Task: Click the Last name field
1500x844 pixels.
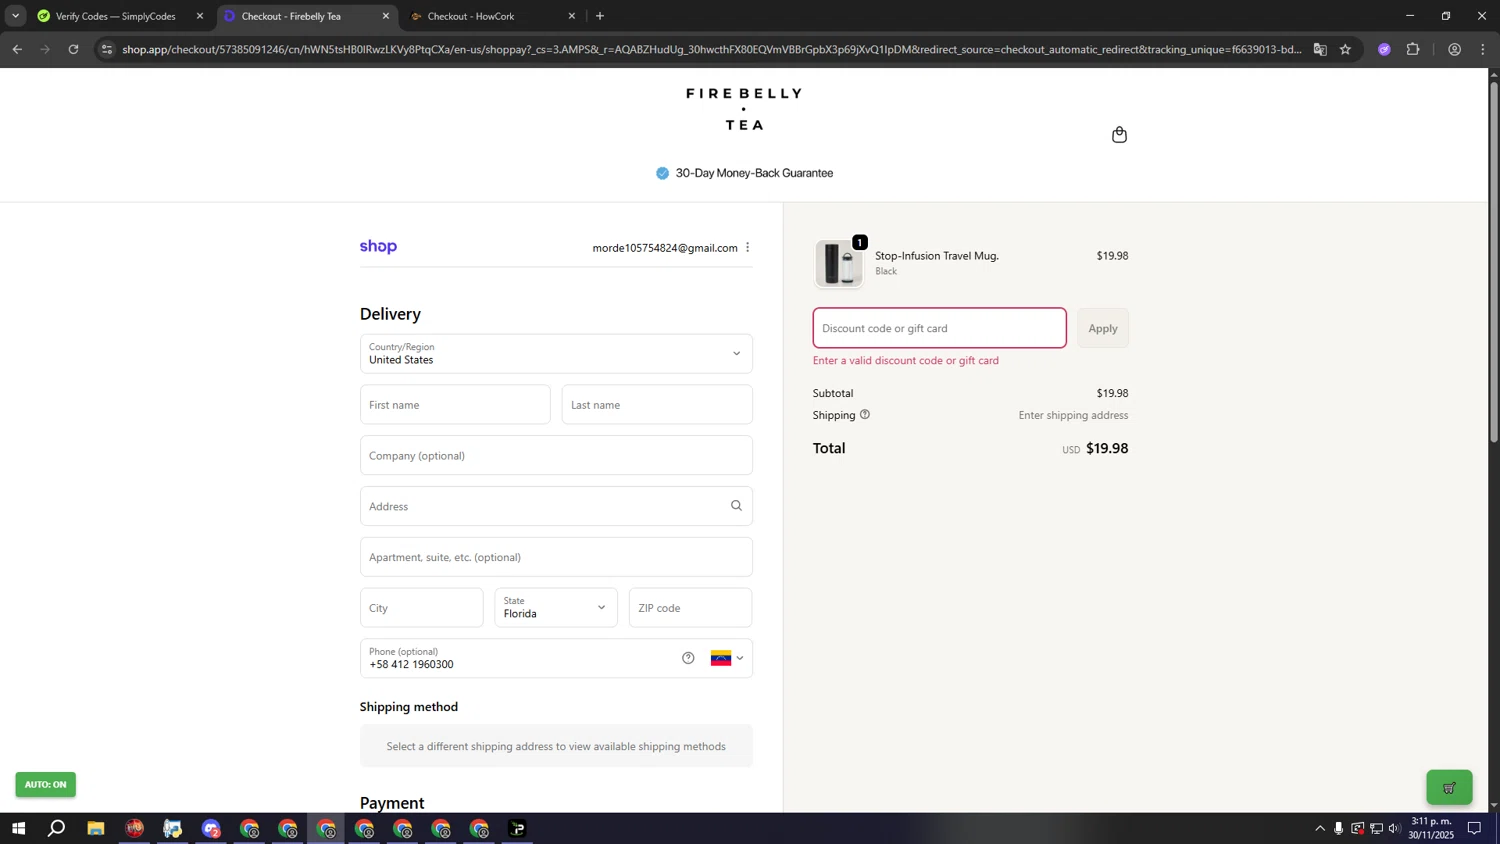Action: point(657,405)
